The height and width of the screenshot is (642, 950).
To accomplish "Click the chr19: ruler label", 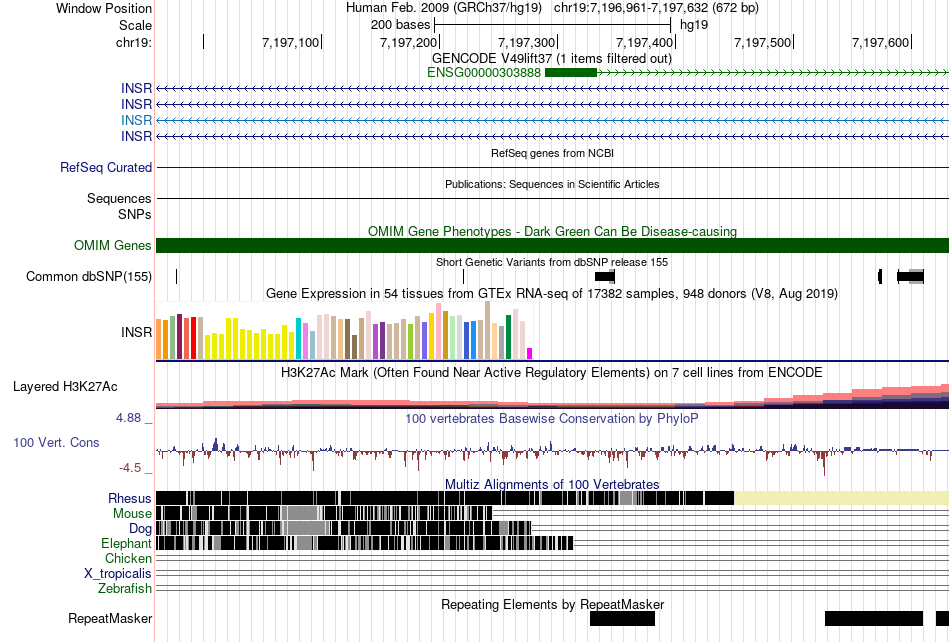I will [x=134, y=42].
